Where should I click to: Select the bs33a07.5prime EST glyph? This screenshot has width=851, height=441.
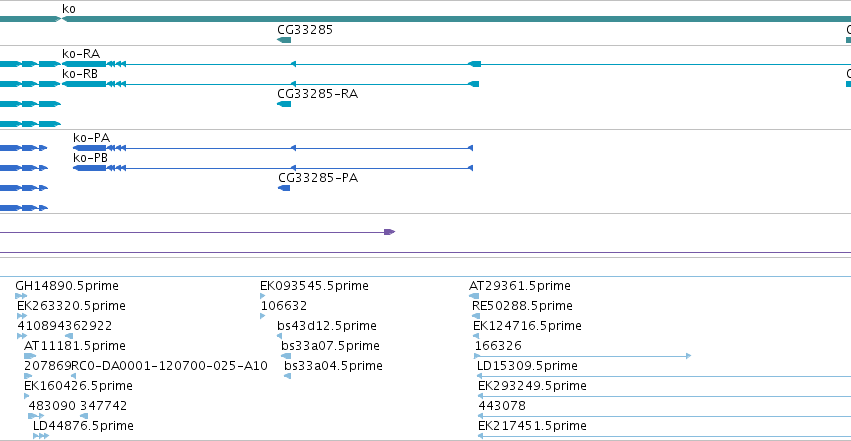[286, 356]
